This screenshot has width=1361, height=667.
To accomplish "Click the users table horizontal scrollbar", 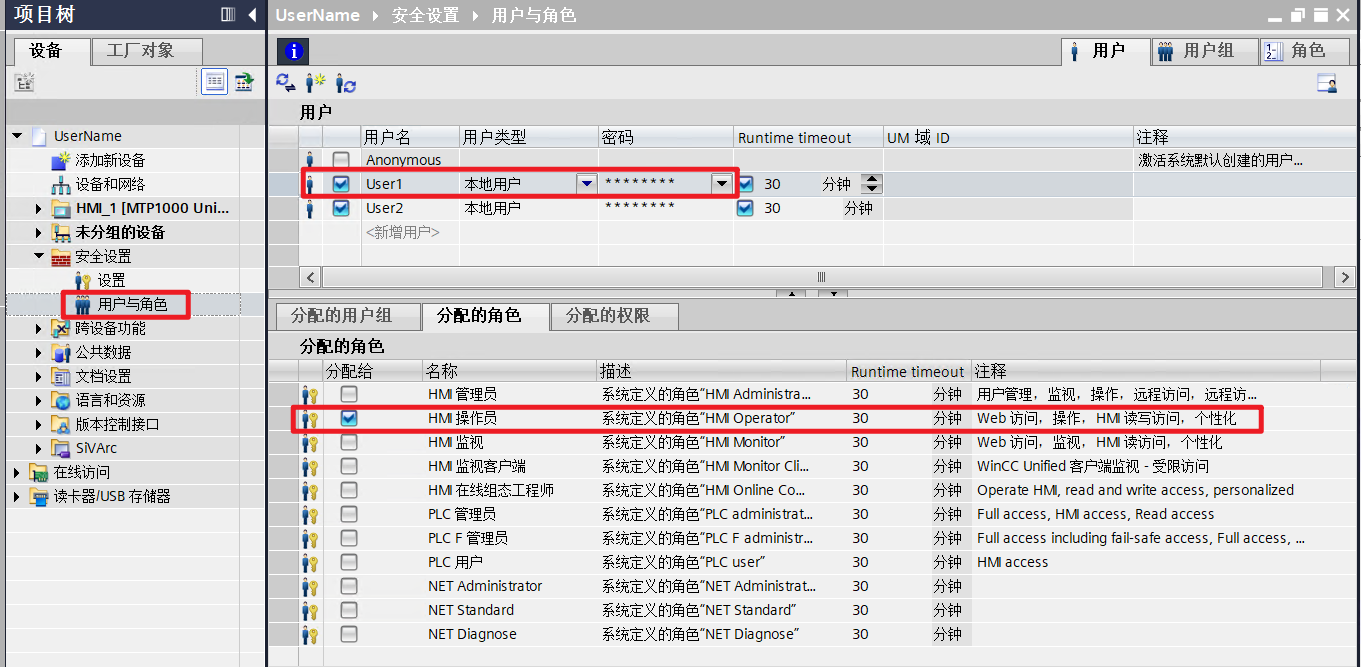I will [820, 277].
